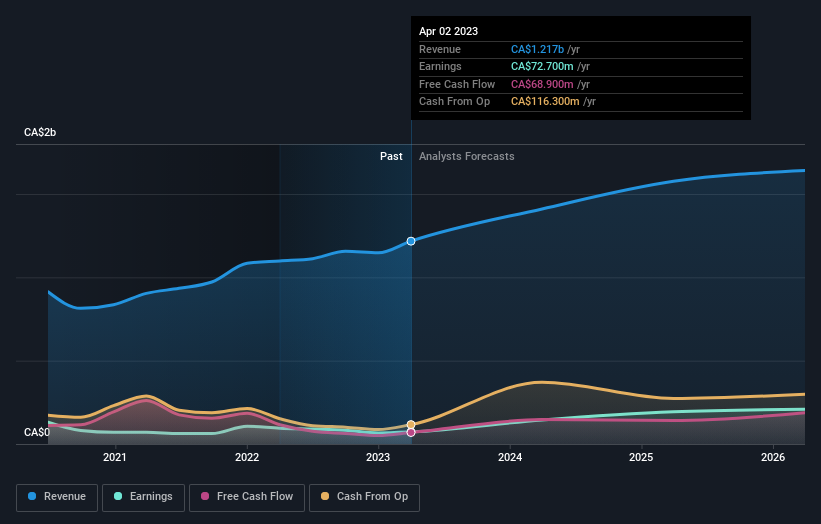The width and height of the screenshot is (821, 524).
Task: Click the blue Revenue legend dot
Action: pyautogui.click(x=32, y=496)
